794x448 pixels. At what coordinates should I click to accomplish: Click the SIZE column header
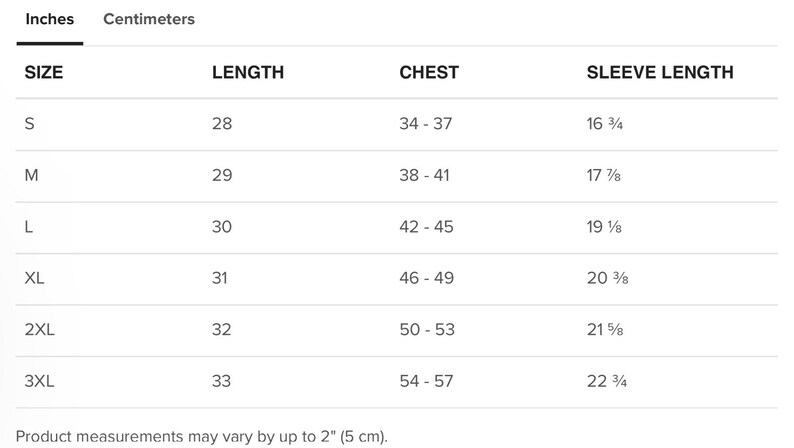coord(44,72)
